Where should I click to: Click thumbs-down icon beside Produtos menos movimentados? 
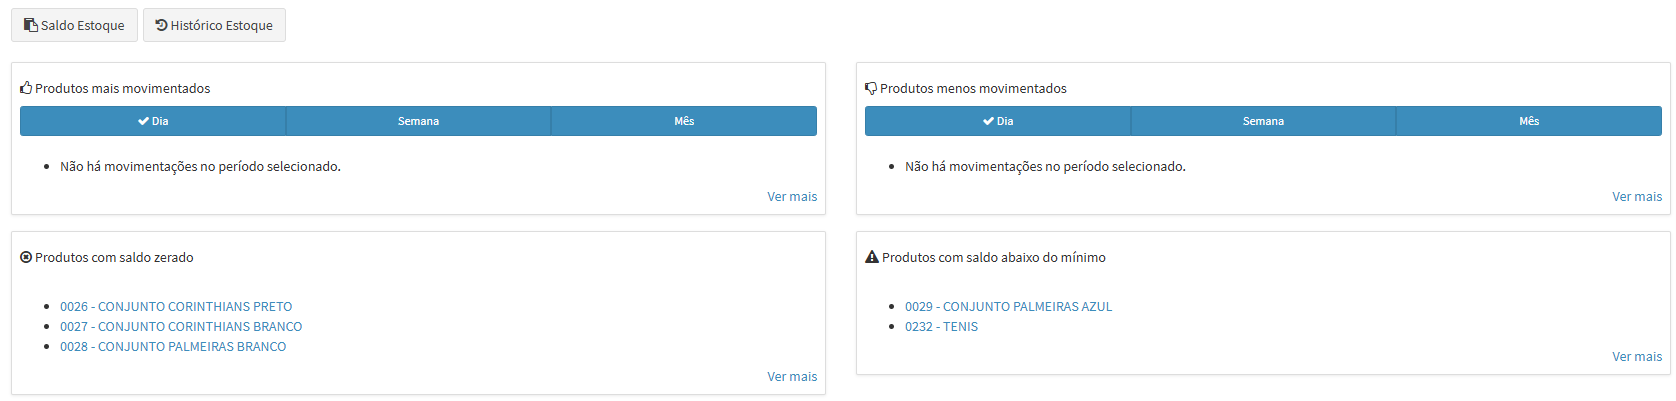(871, 88)
